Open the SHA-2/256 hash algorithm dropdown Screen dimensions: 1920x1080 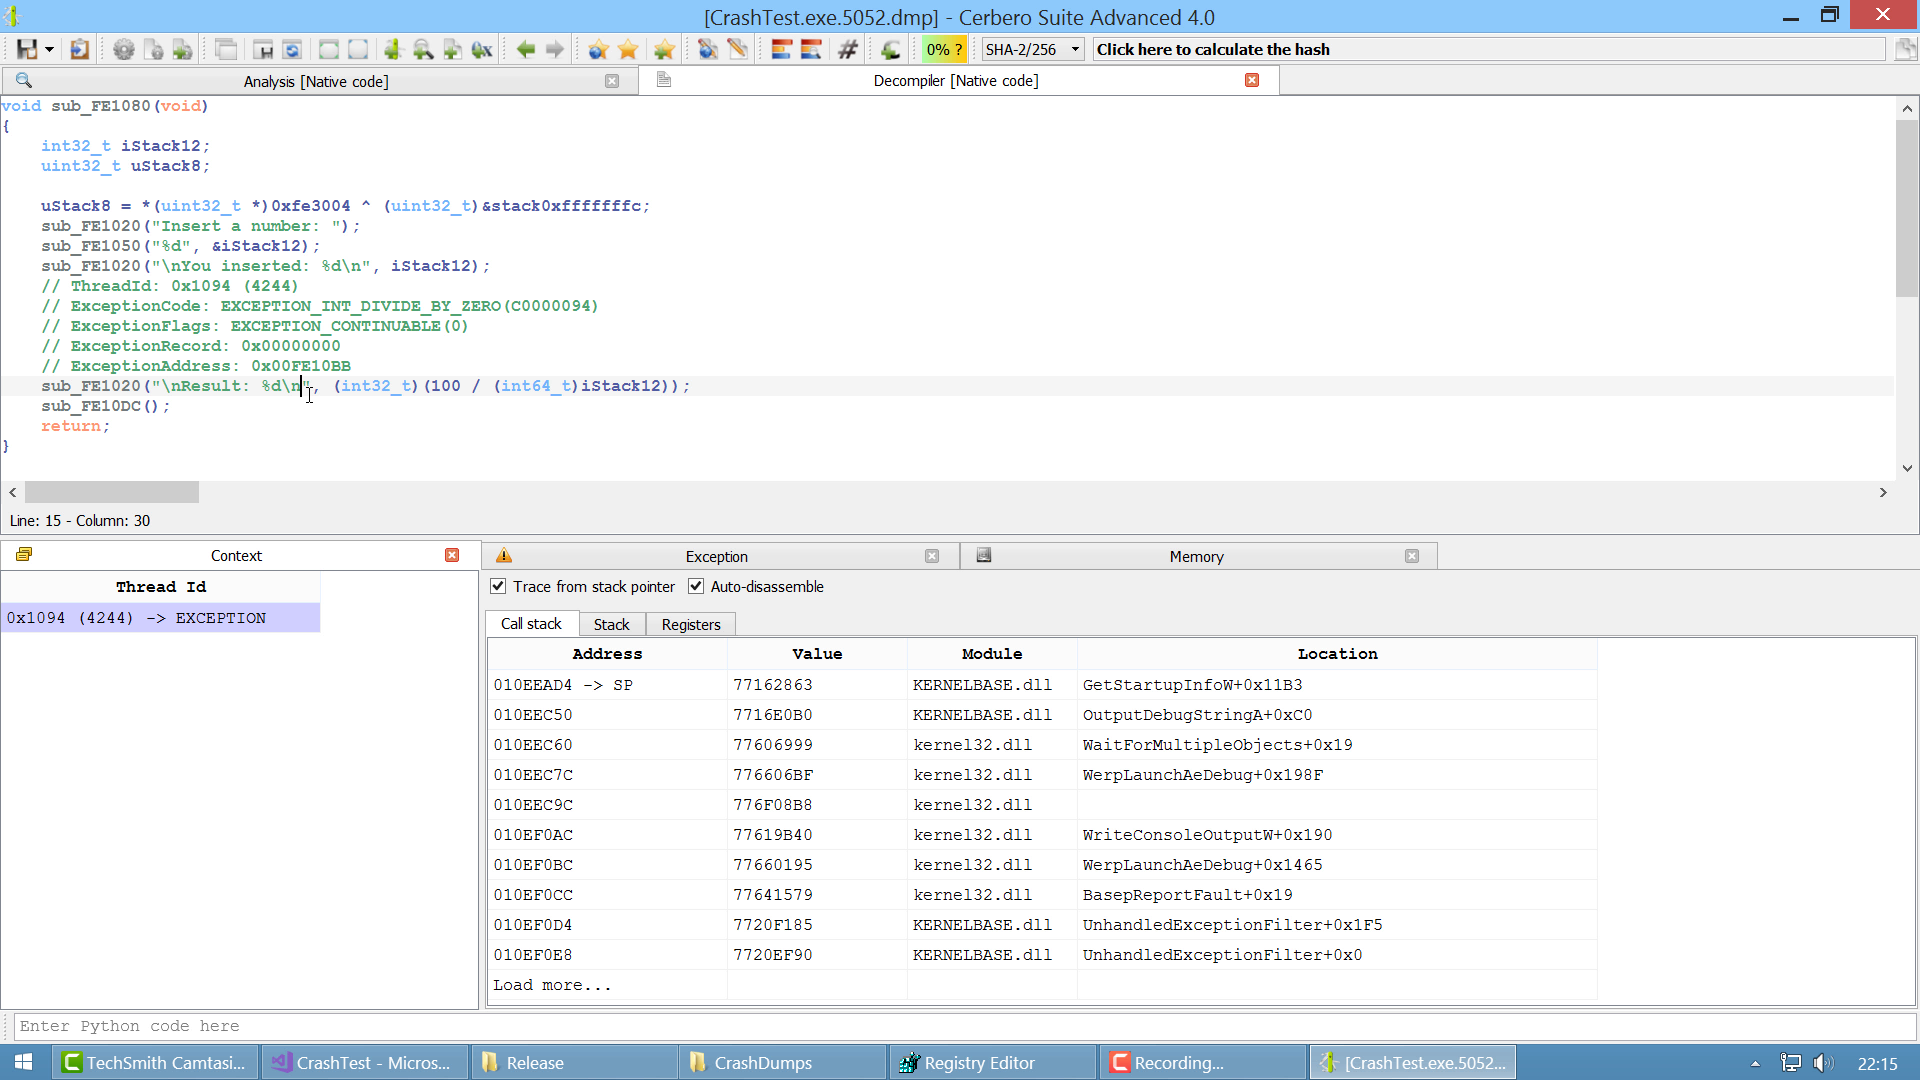point(1032,49)
